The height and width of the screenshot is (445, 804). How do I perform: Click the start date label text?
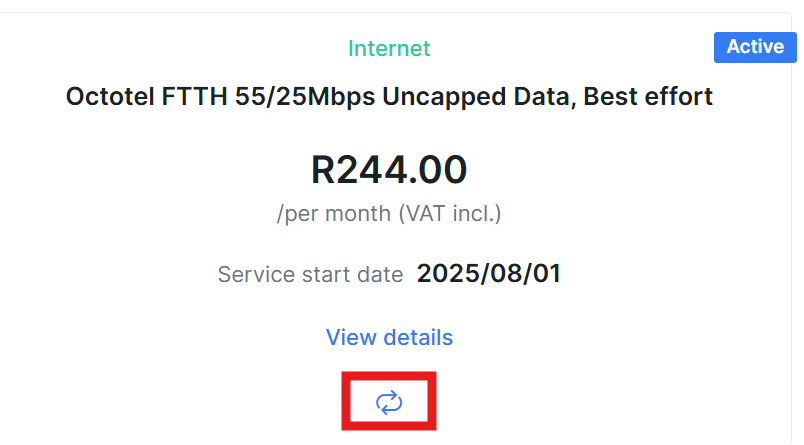coord(350,275)
